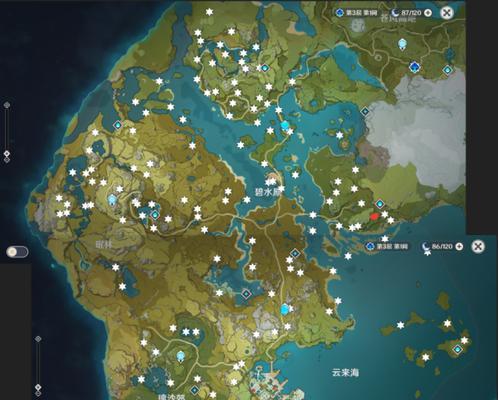The image size is (498, 400).
Task: Select the white star marker at the map's top
Action: (x=209, y=12)
